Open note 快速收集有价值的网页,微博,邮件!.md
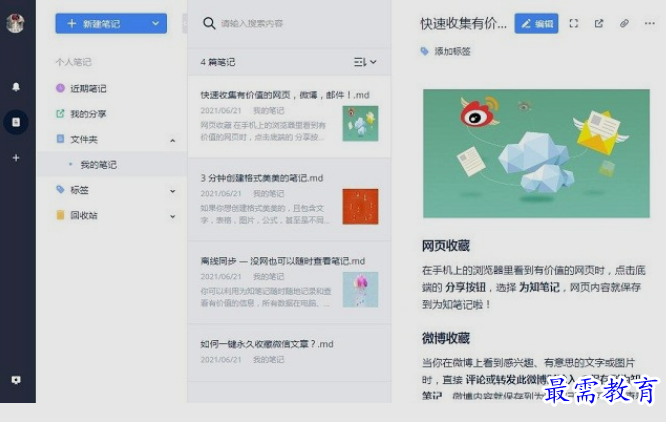This screenshot has height=422, width=666. click(x=289, y=116)
